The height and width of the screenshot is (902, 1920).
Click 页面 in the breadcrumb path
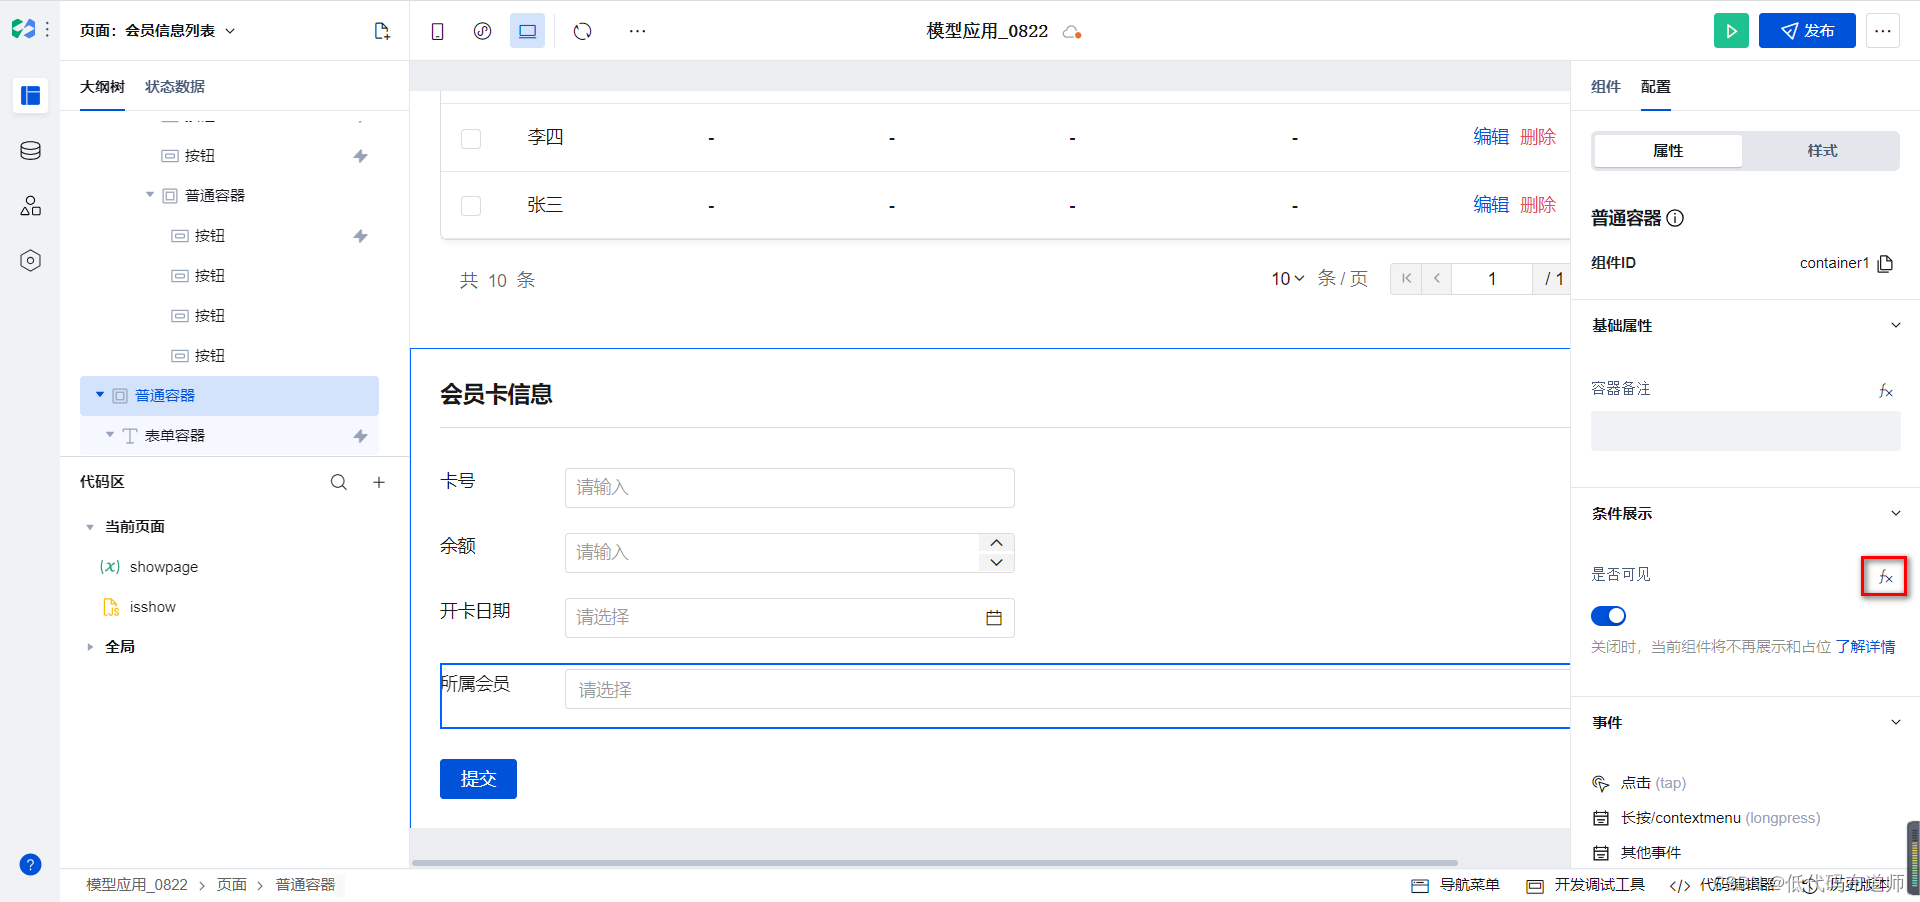coord(232,885)
